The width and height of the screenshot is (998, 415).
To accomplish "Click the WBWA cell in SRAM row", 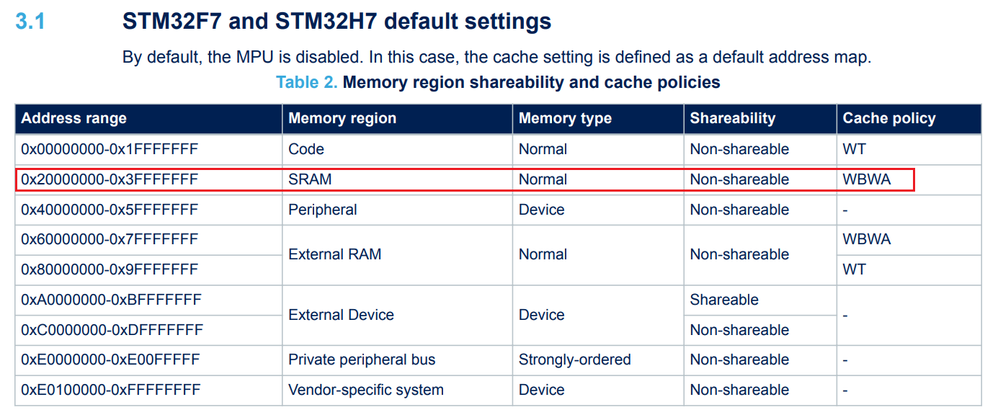I will tap(866, 180).
